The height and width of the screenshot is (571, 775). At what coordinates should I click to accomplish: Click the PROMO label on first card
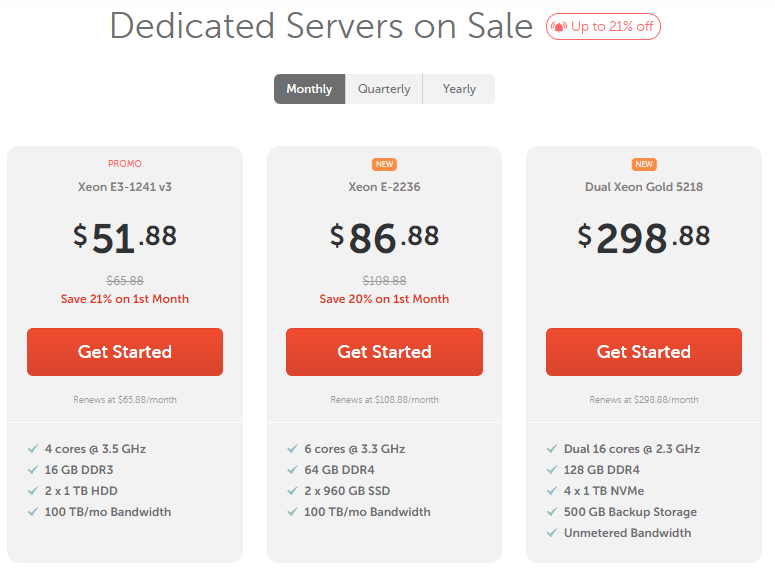point(125,164)
